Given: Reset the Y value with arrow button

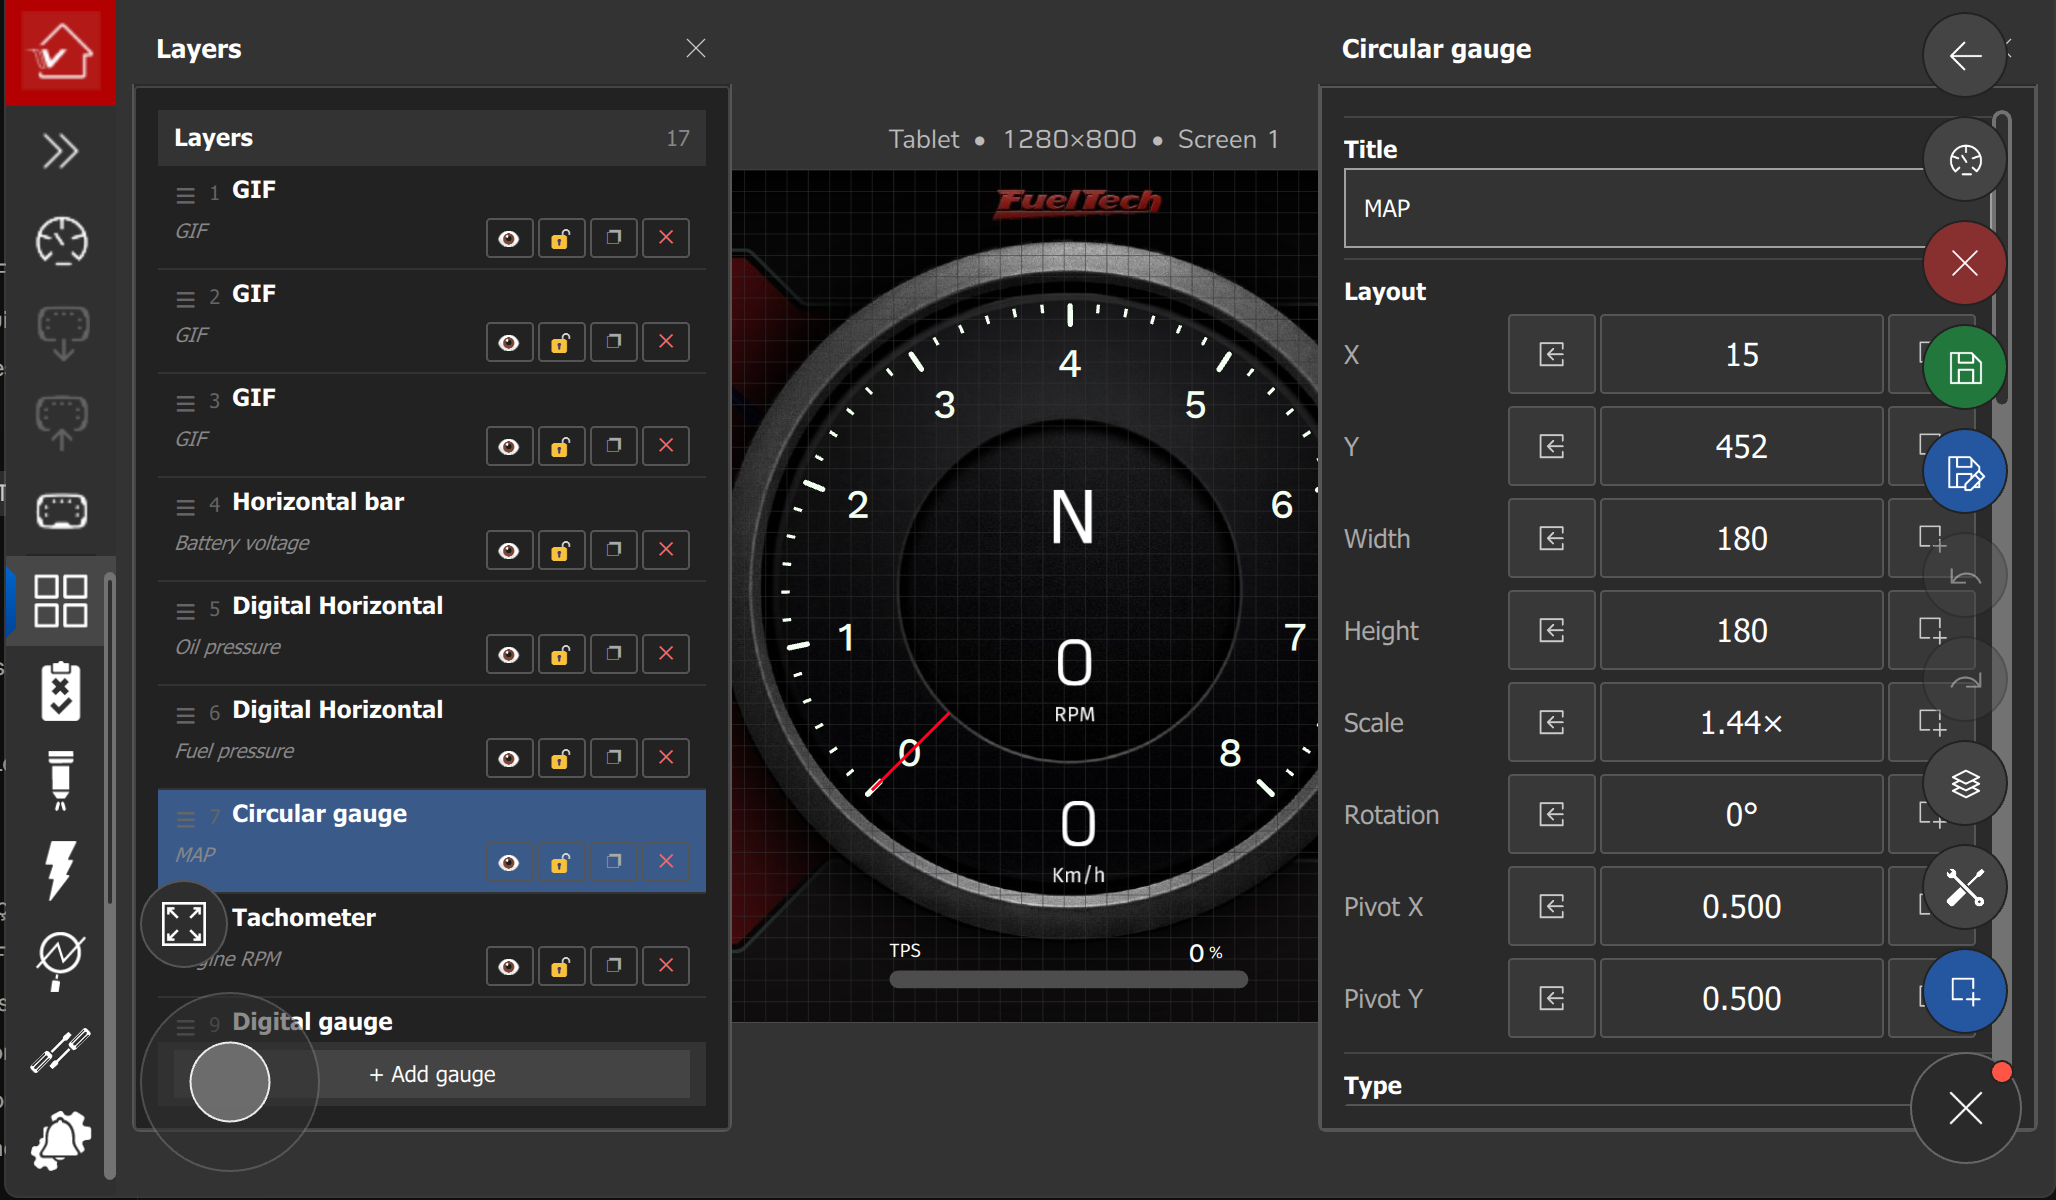Looking at the screenshot, I should coord(1551,446).
